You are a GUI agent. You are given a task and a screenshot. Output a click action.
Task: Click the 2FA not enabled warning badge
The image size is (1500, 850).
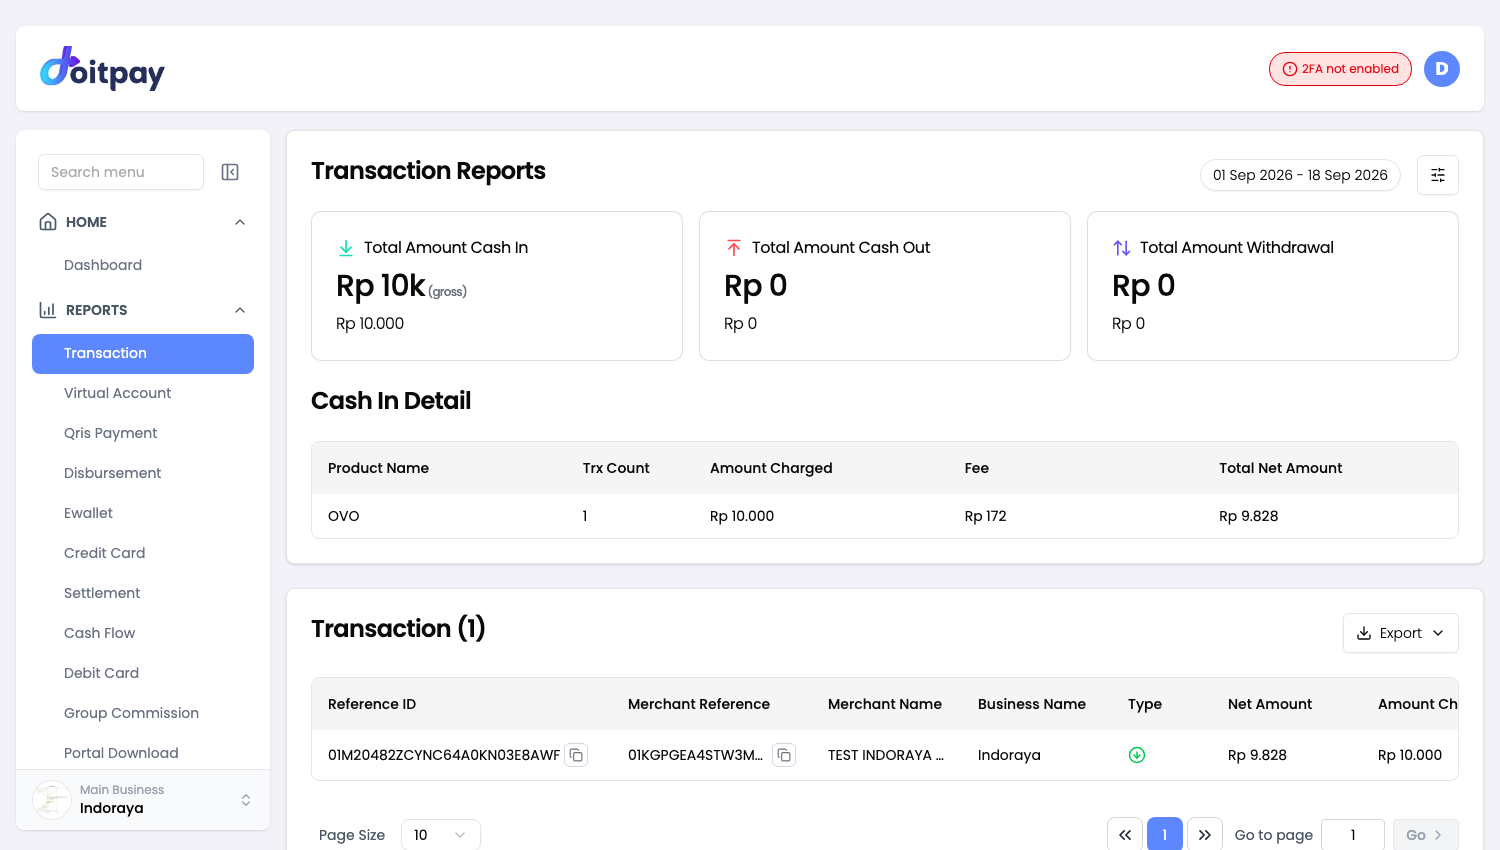point(1340,69)
